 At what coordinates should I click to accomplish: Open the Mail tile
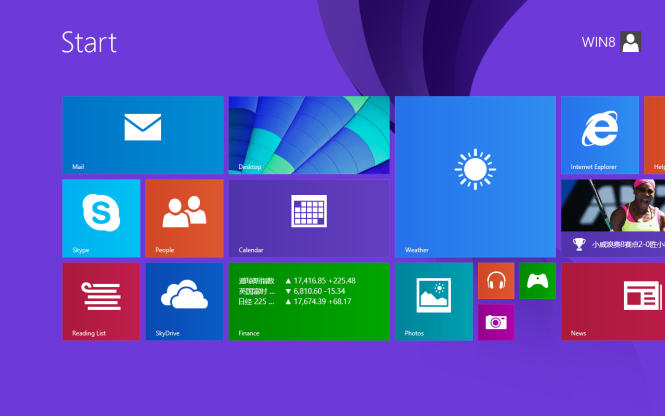click(x=142, y=135)
